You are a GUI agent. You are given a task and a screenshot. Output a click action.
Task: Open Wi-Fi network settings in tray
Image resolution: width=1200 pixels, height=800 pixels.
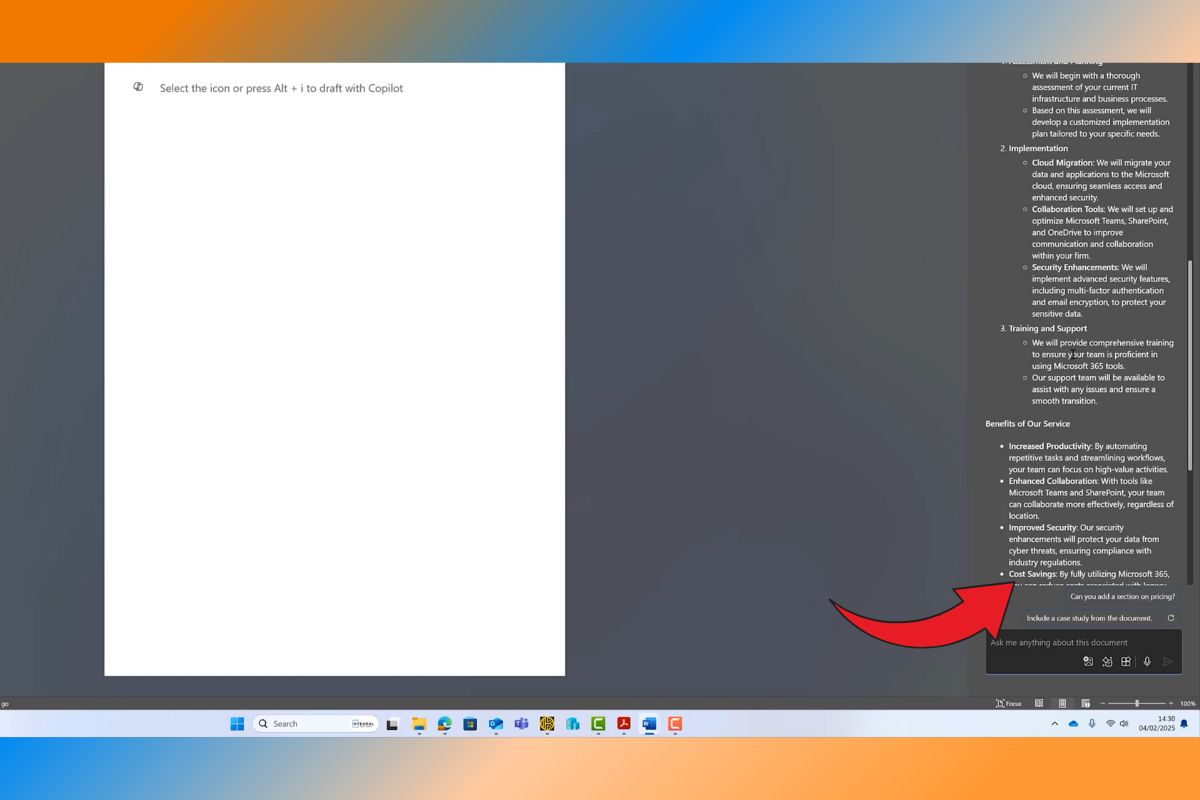pos(1110,723)
